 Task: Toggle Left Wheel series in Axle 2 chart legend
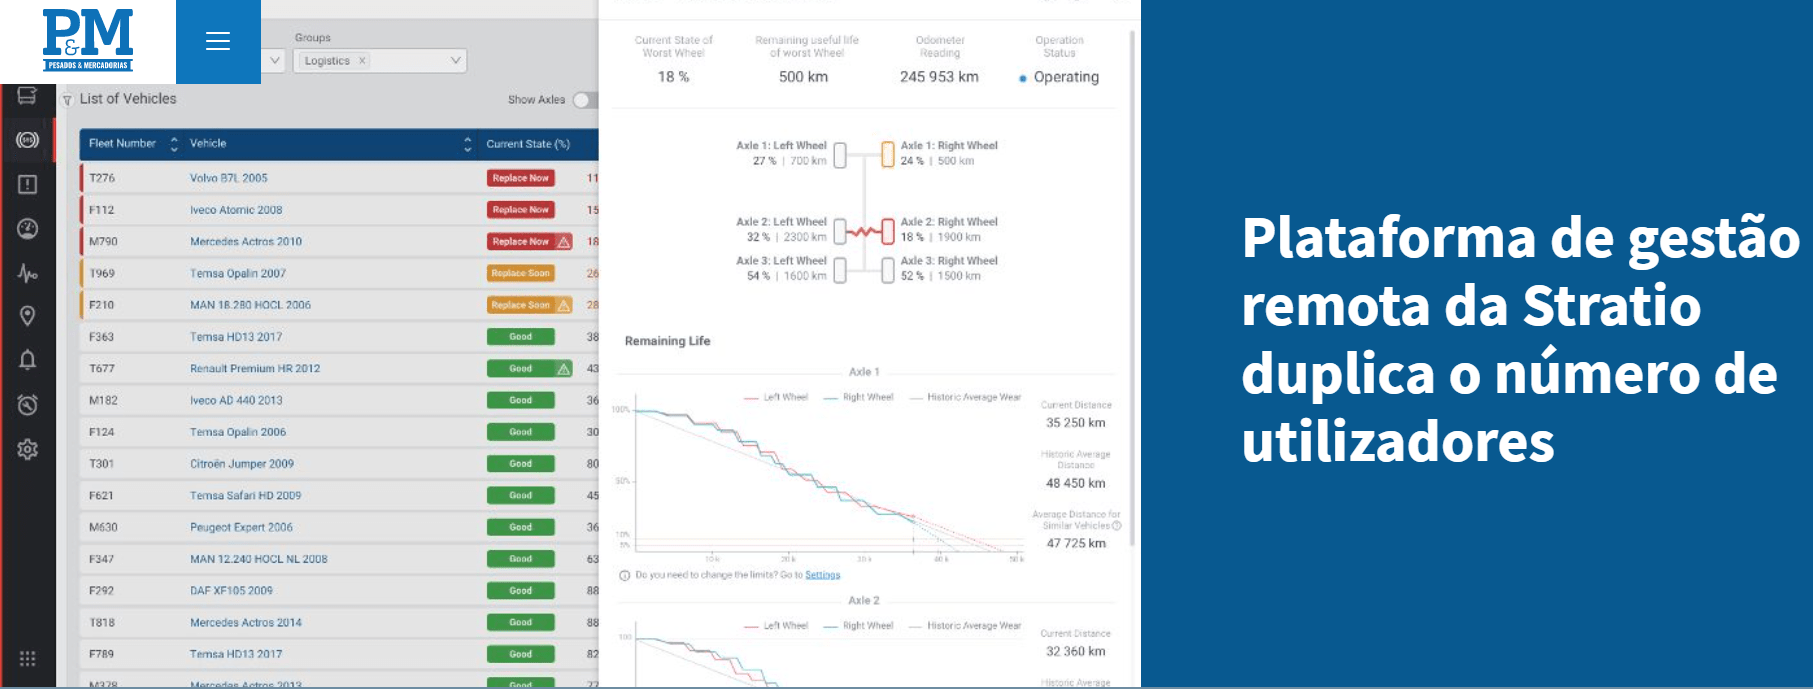click(775, 626)
